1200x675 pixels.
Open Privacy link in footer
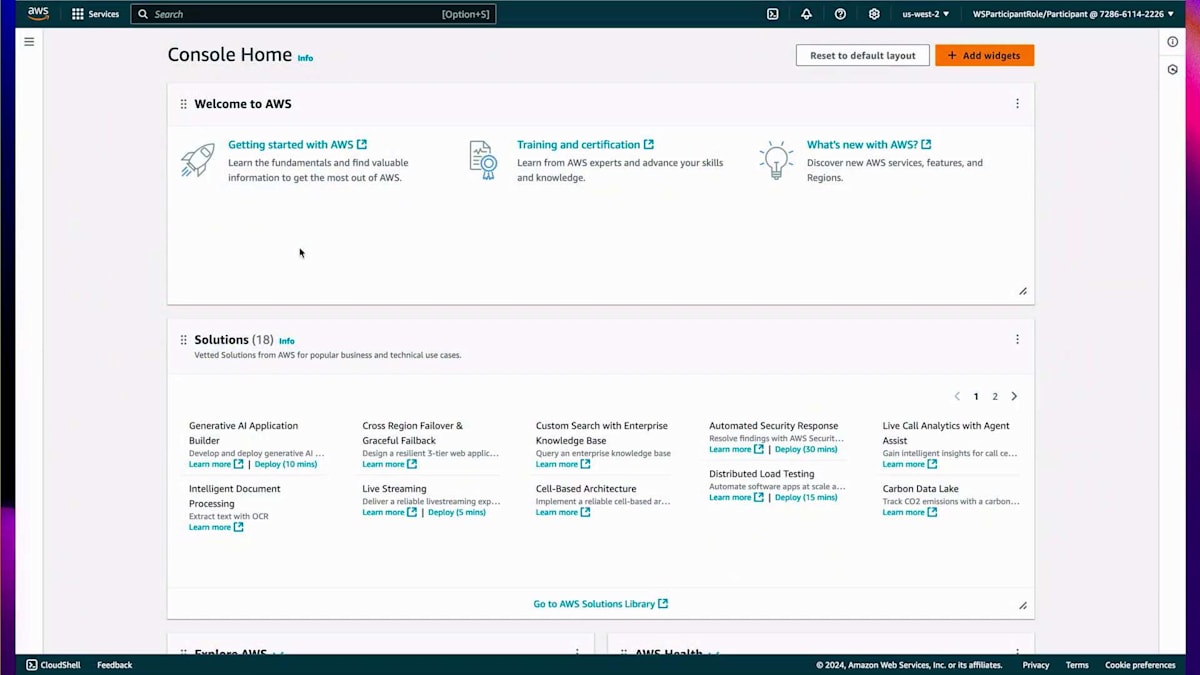click(1036, 665)
